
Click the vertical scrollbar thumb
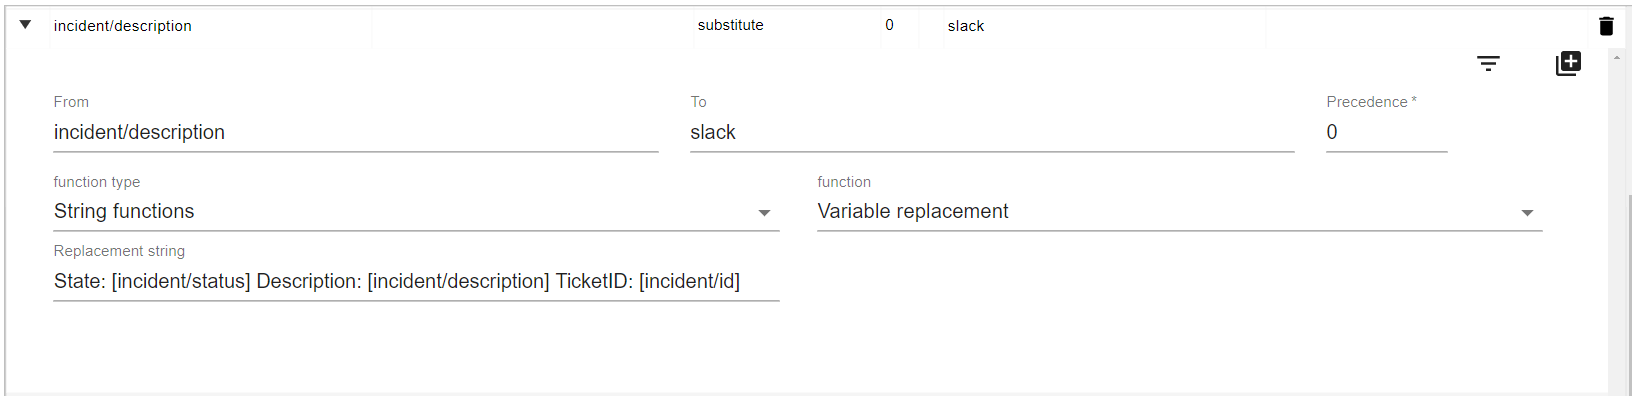tap(1629, 295)
